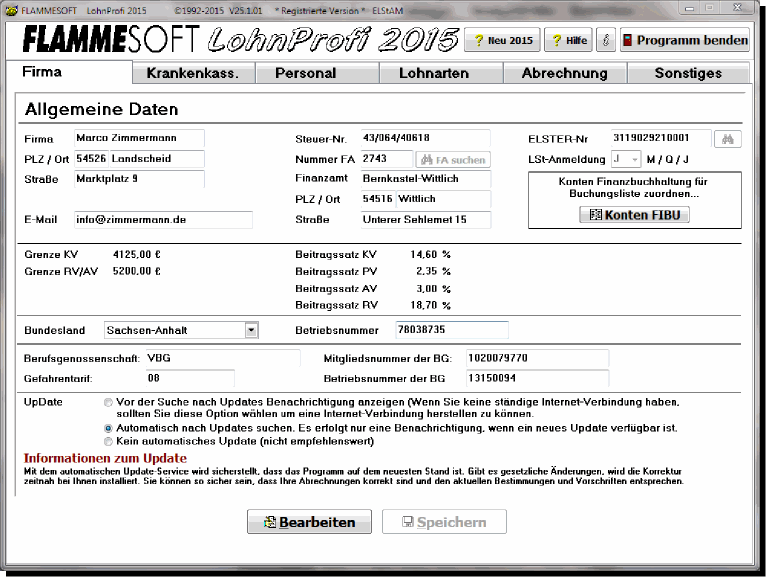Image resolution: width=766 pixels, height=577 pixels.
Task: Click the Betriebsnummer der BG field
Action: click(x=537, y=378)
